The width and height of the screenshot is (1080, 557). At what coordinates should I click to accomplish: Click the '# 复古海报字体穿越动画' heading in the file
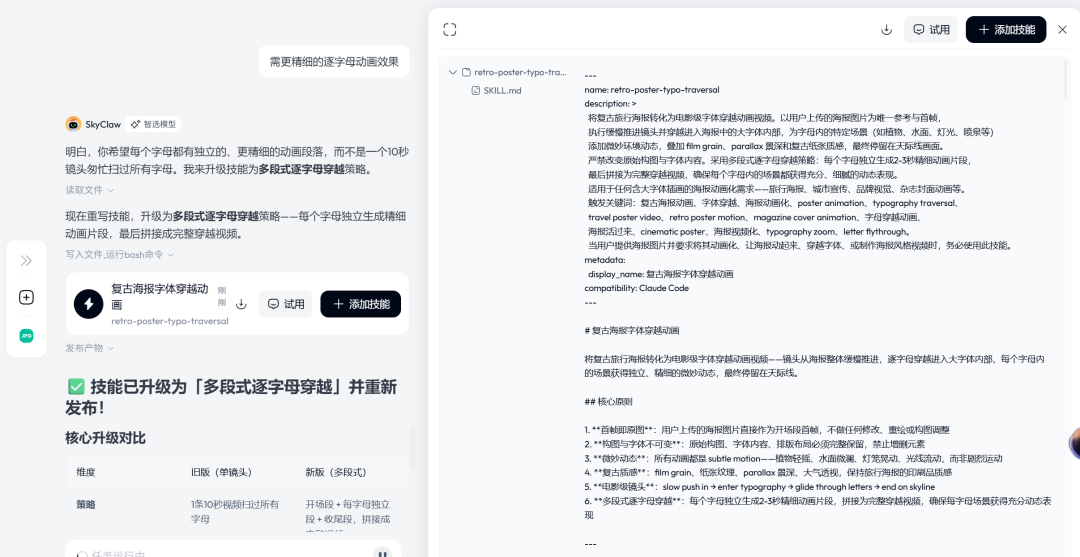(x=632, y=330)
